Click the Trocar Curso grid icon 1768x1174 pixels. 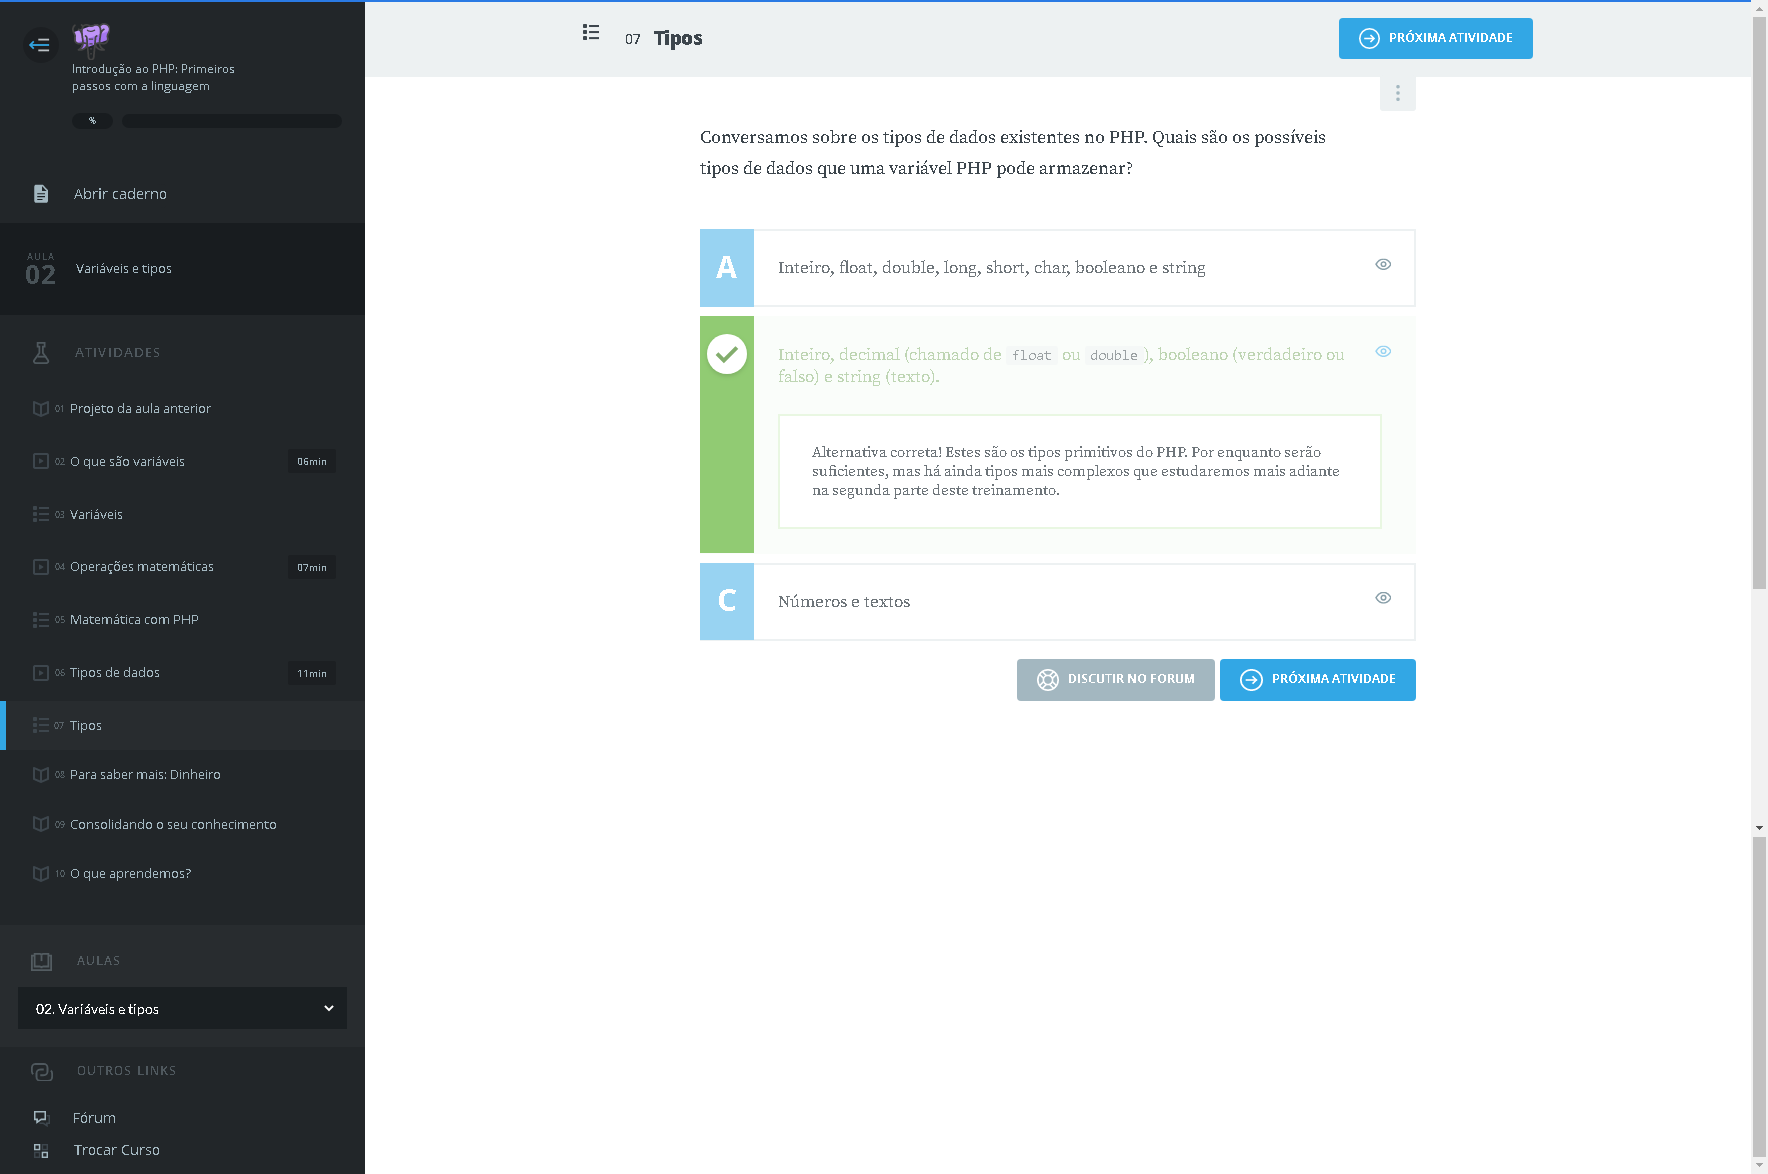(x=41, y=1150)
